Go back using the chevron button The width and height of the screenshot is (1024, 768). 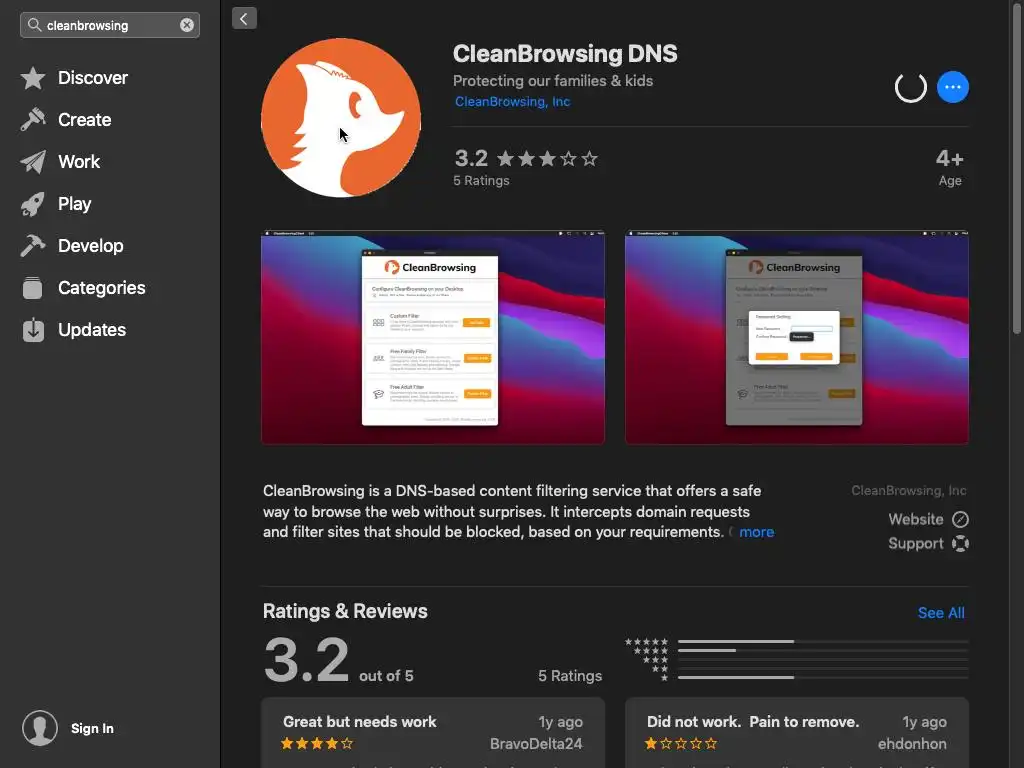244,18
